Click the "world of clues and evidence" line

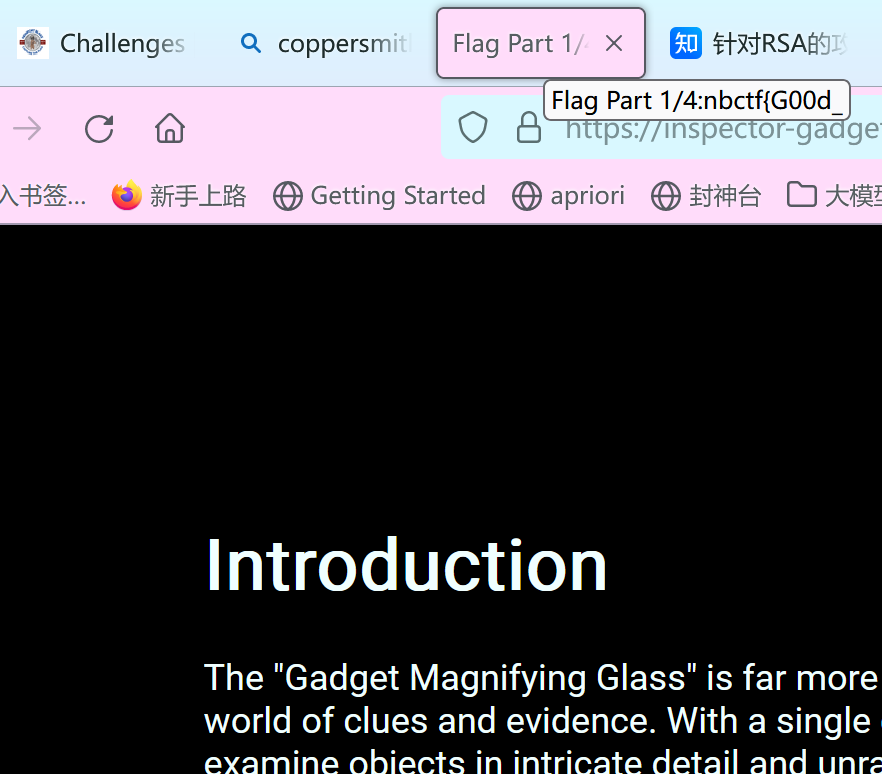coord(430,721)
